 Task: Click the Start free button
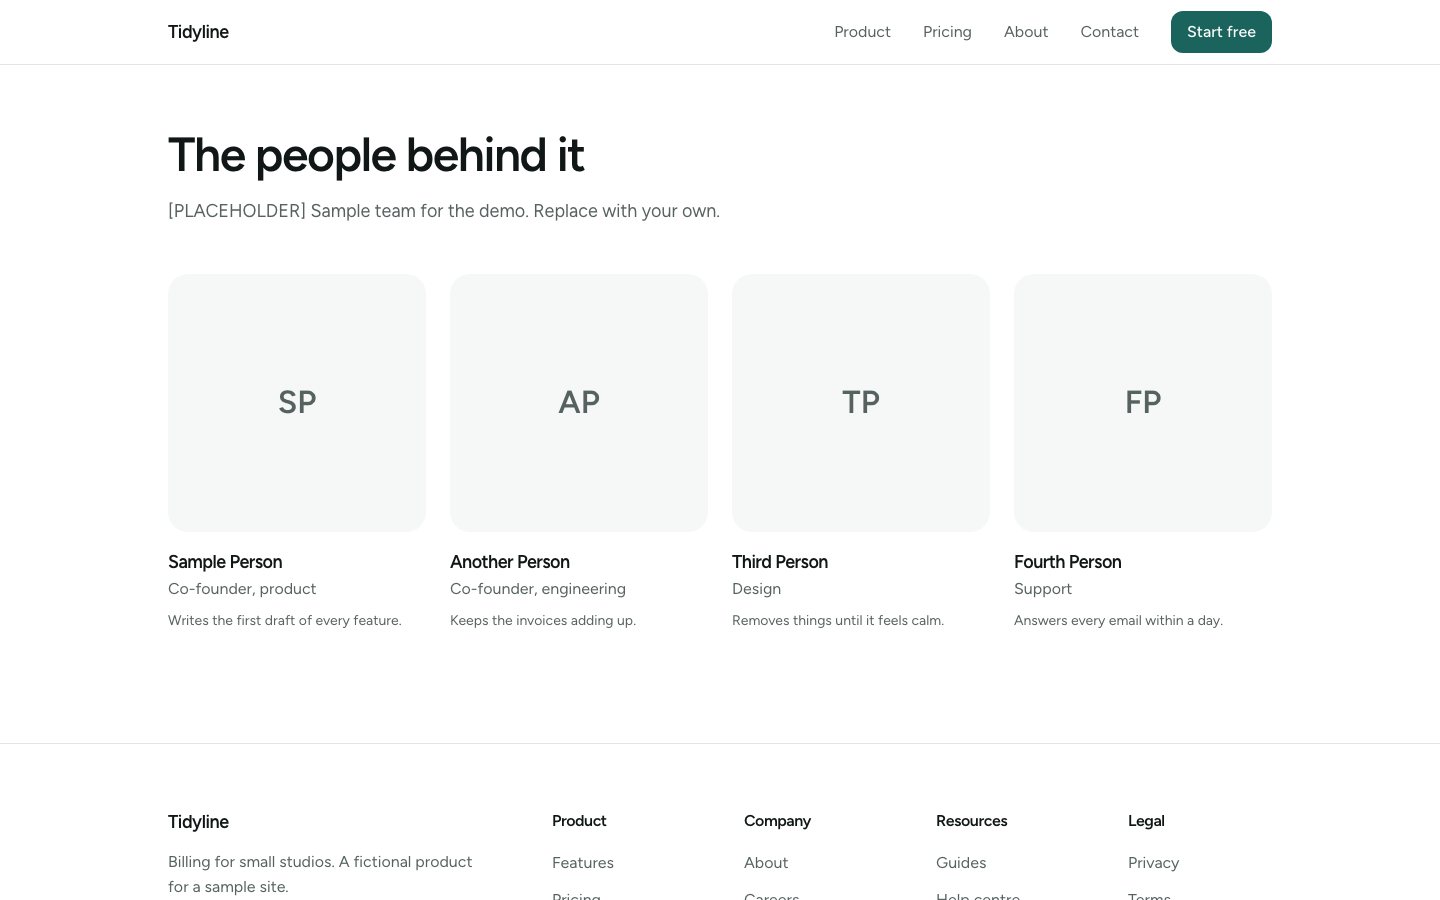[x=1221, y=32]
